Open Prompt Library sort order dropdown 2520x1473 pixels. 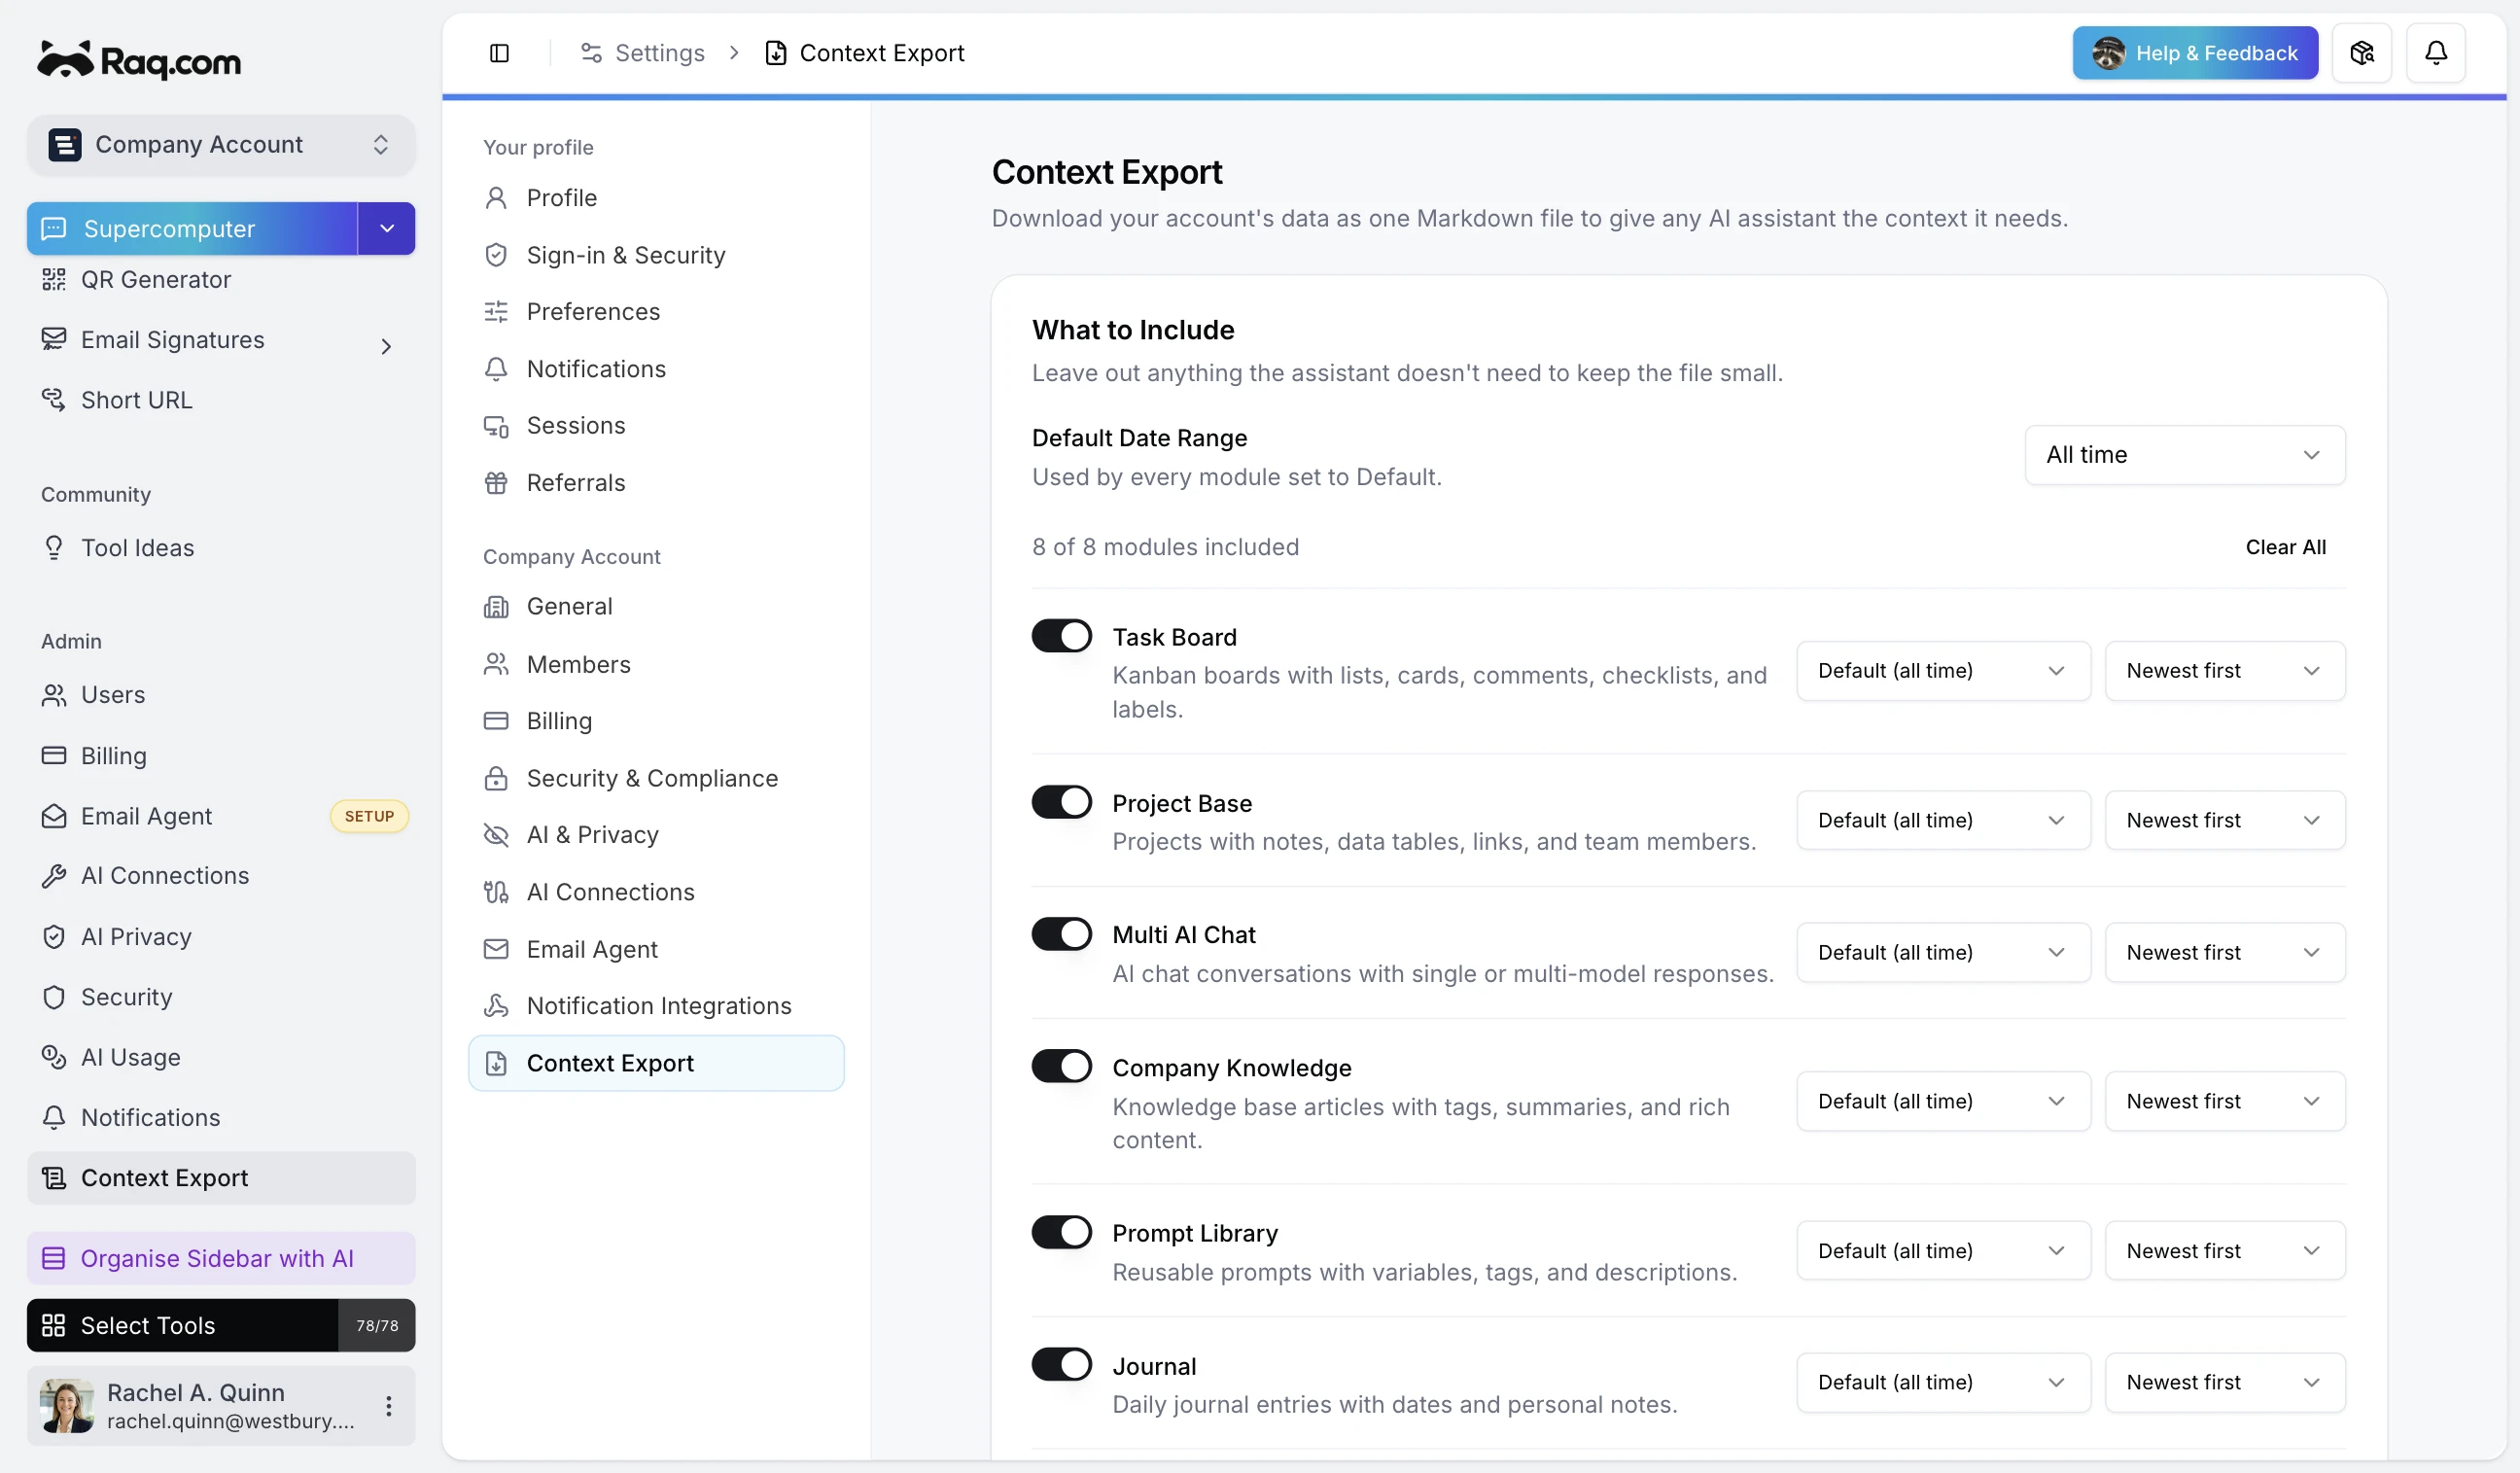pos(2224,1251)
